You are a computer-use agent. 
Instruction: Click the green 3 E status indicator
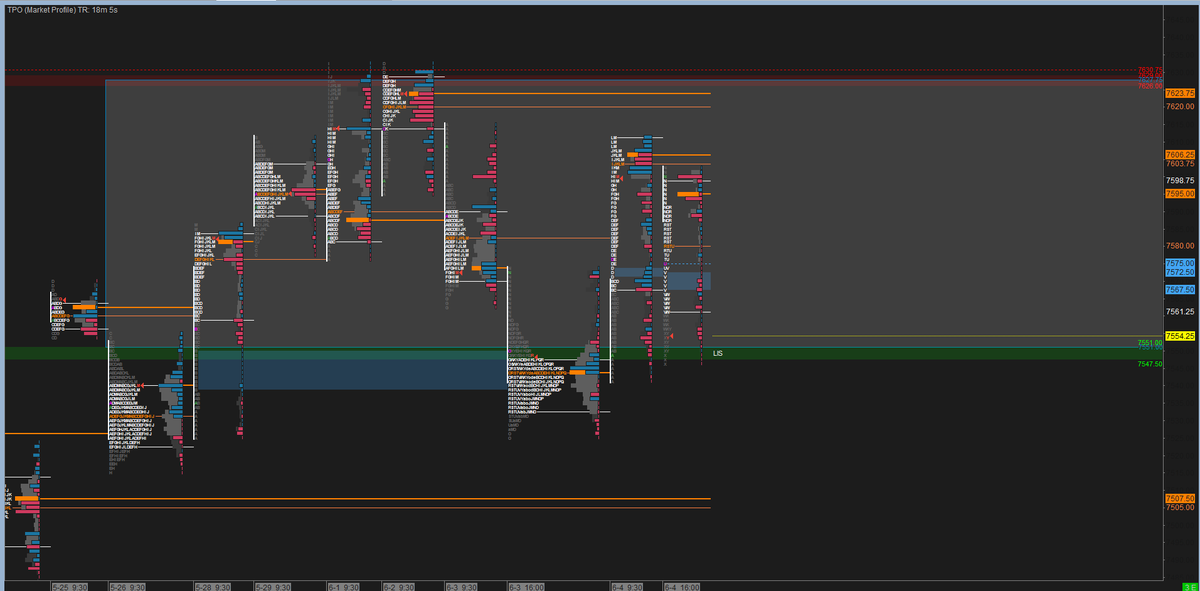[x=1190, y=586]
